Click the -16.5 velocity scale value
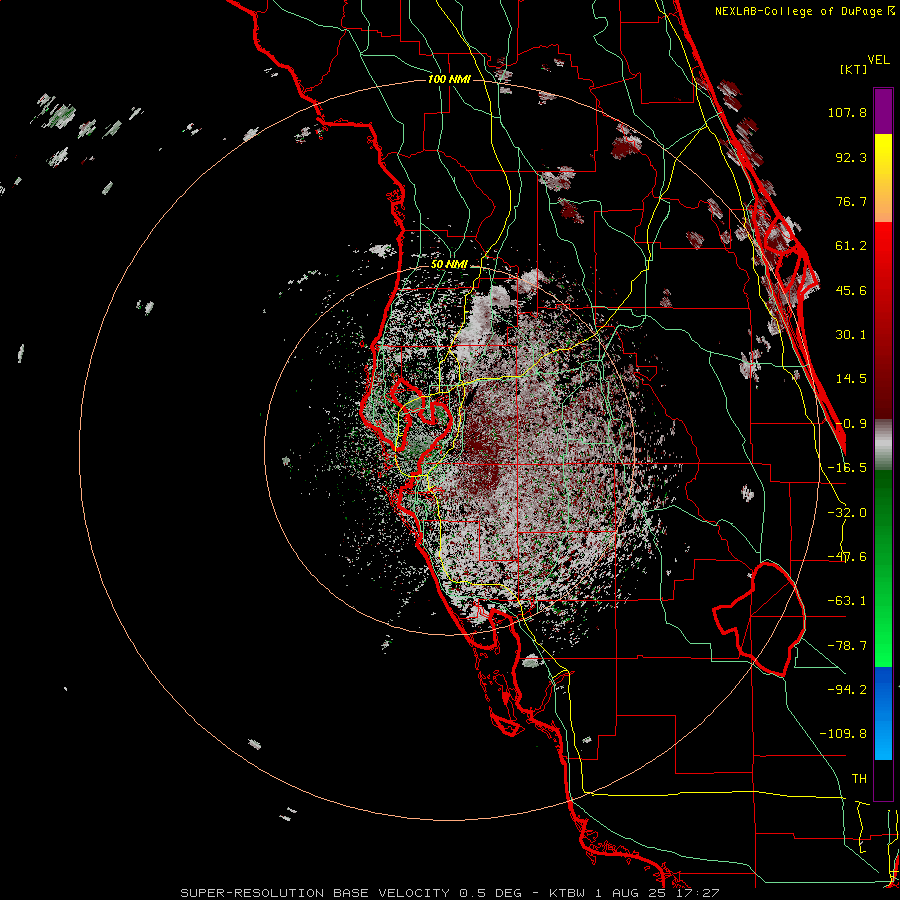The image size is (900, 900). [x=847, y=468]
